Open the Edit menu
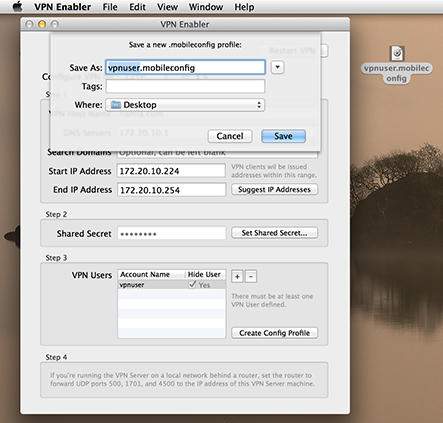Screen dimensions: 443x423 pos(137,7)
